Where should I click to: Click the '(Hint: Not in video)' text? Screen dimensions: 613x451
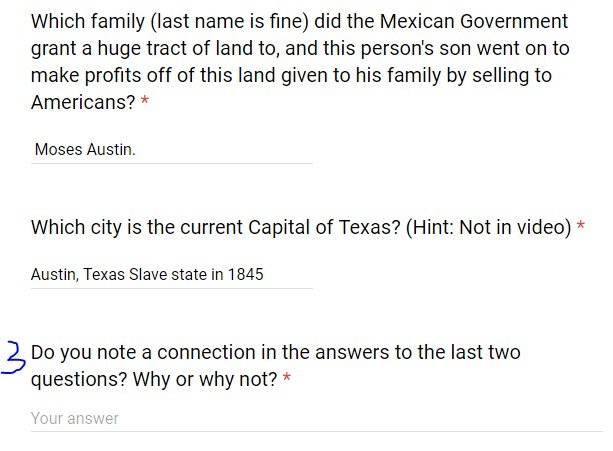489,227
